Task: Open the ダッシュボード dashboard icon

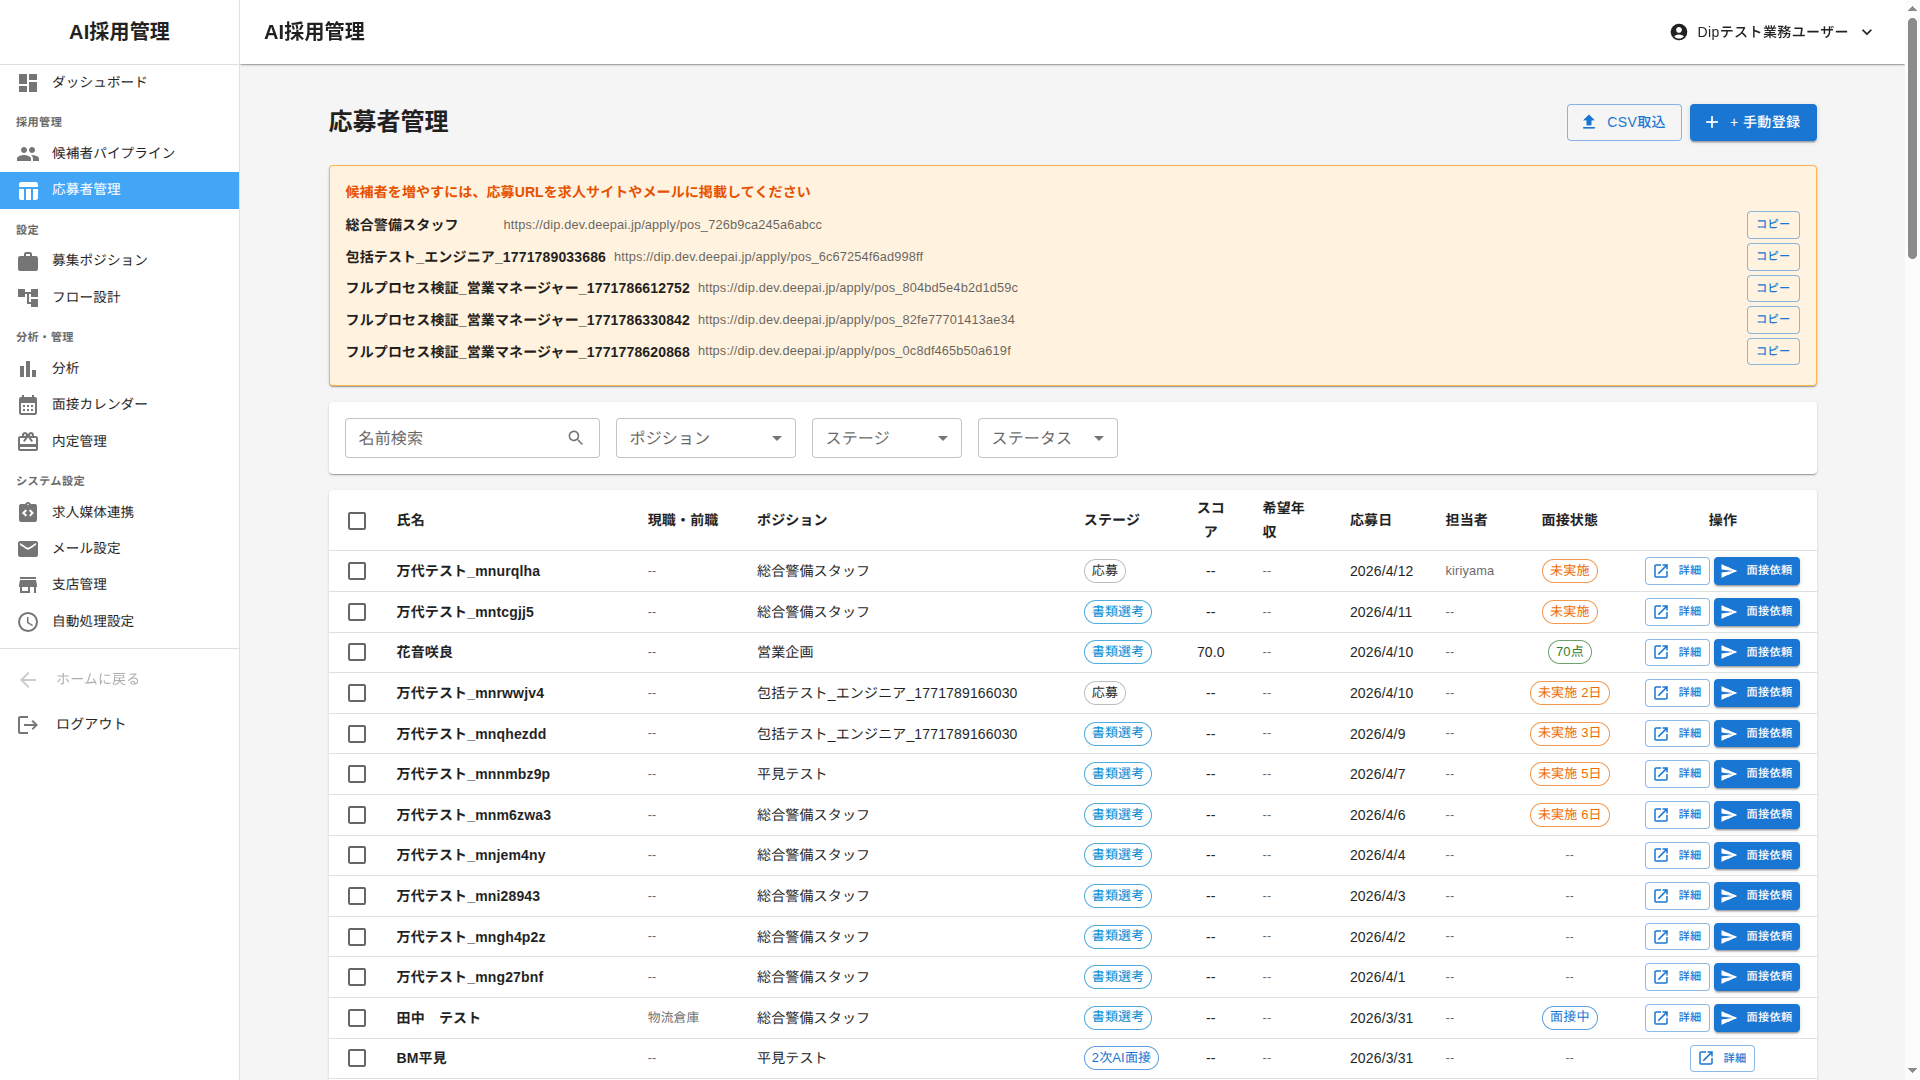Action: [x=28, y=82]
